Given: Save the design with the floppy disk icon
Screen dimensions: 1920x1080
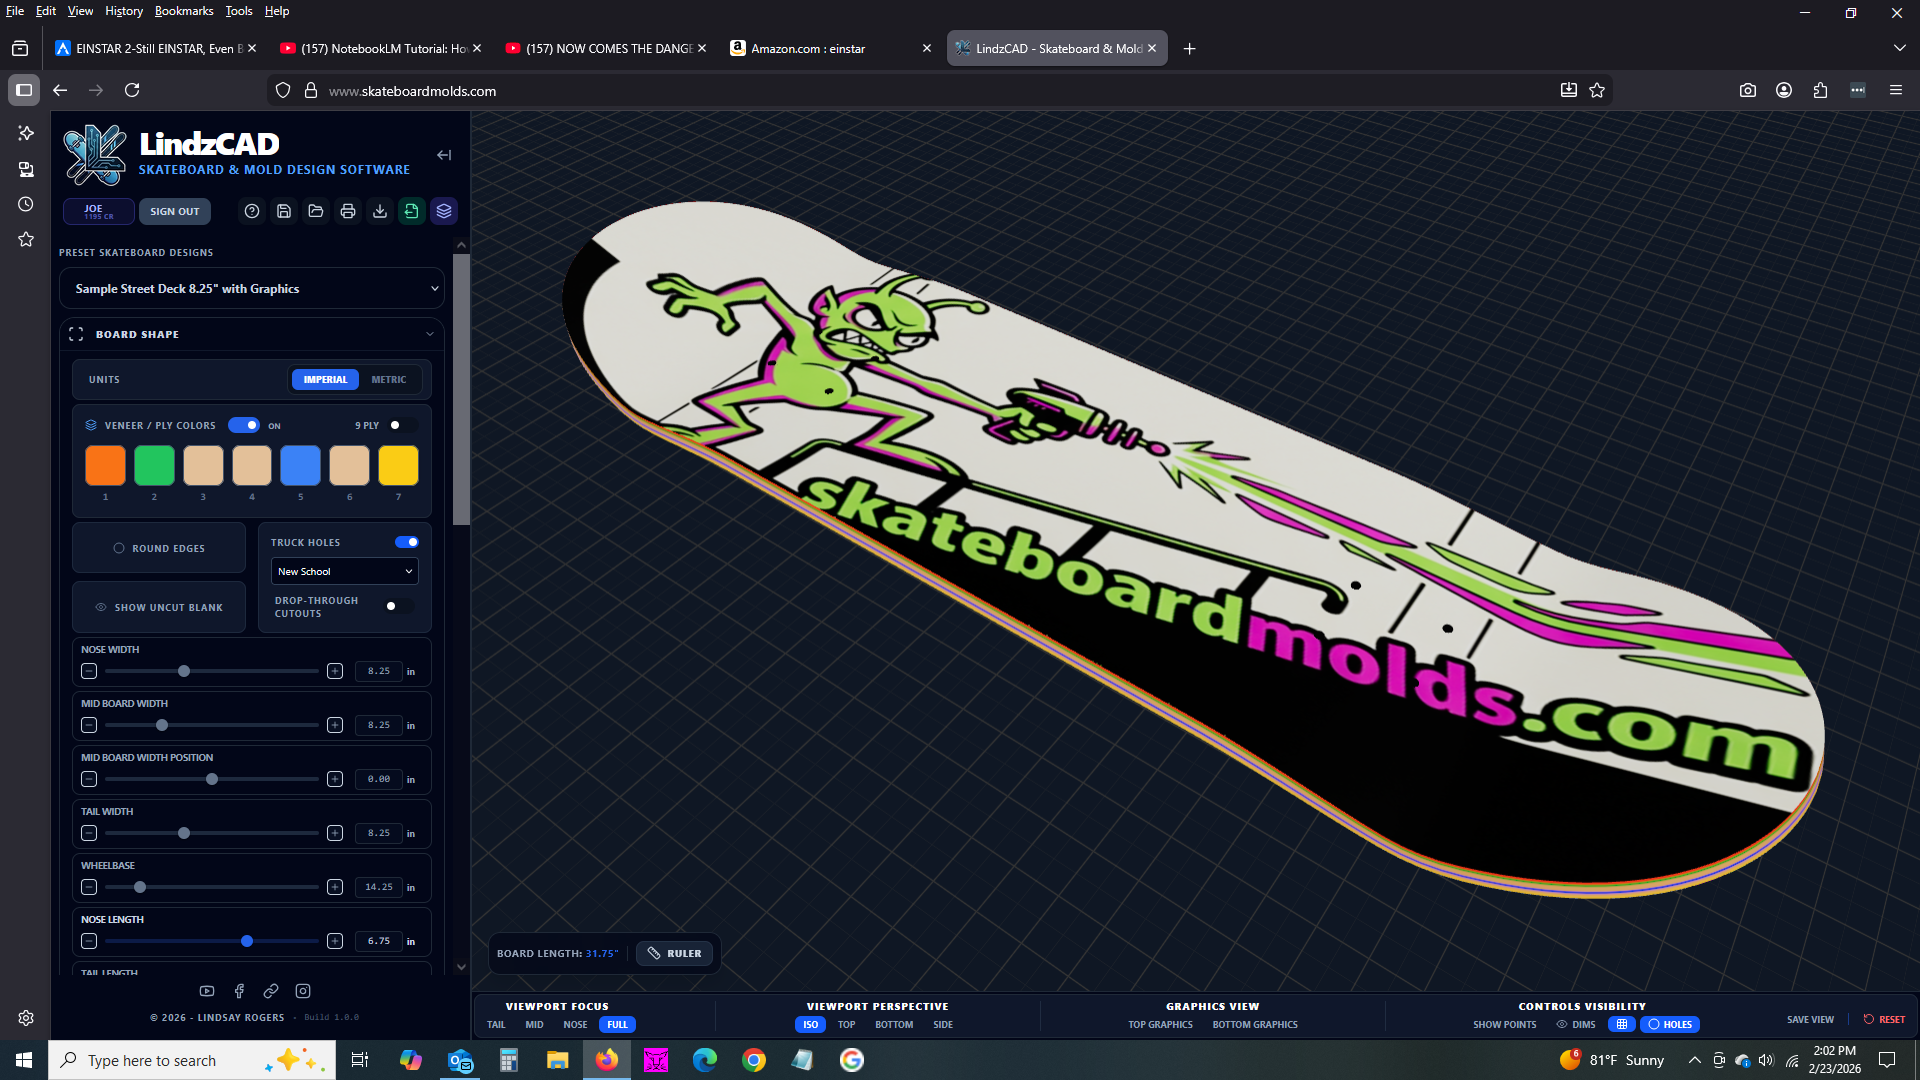Looking at the screenshot, I should [x=284, y=211].
